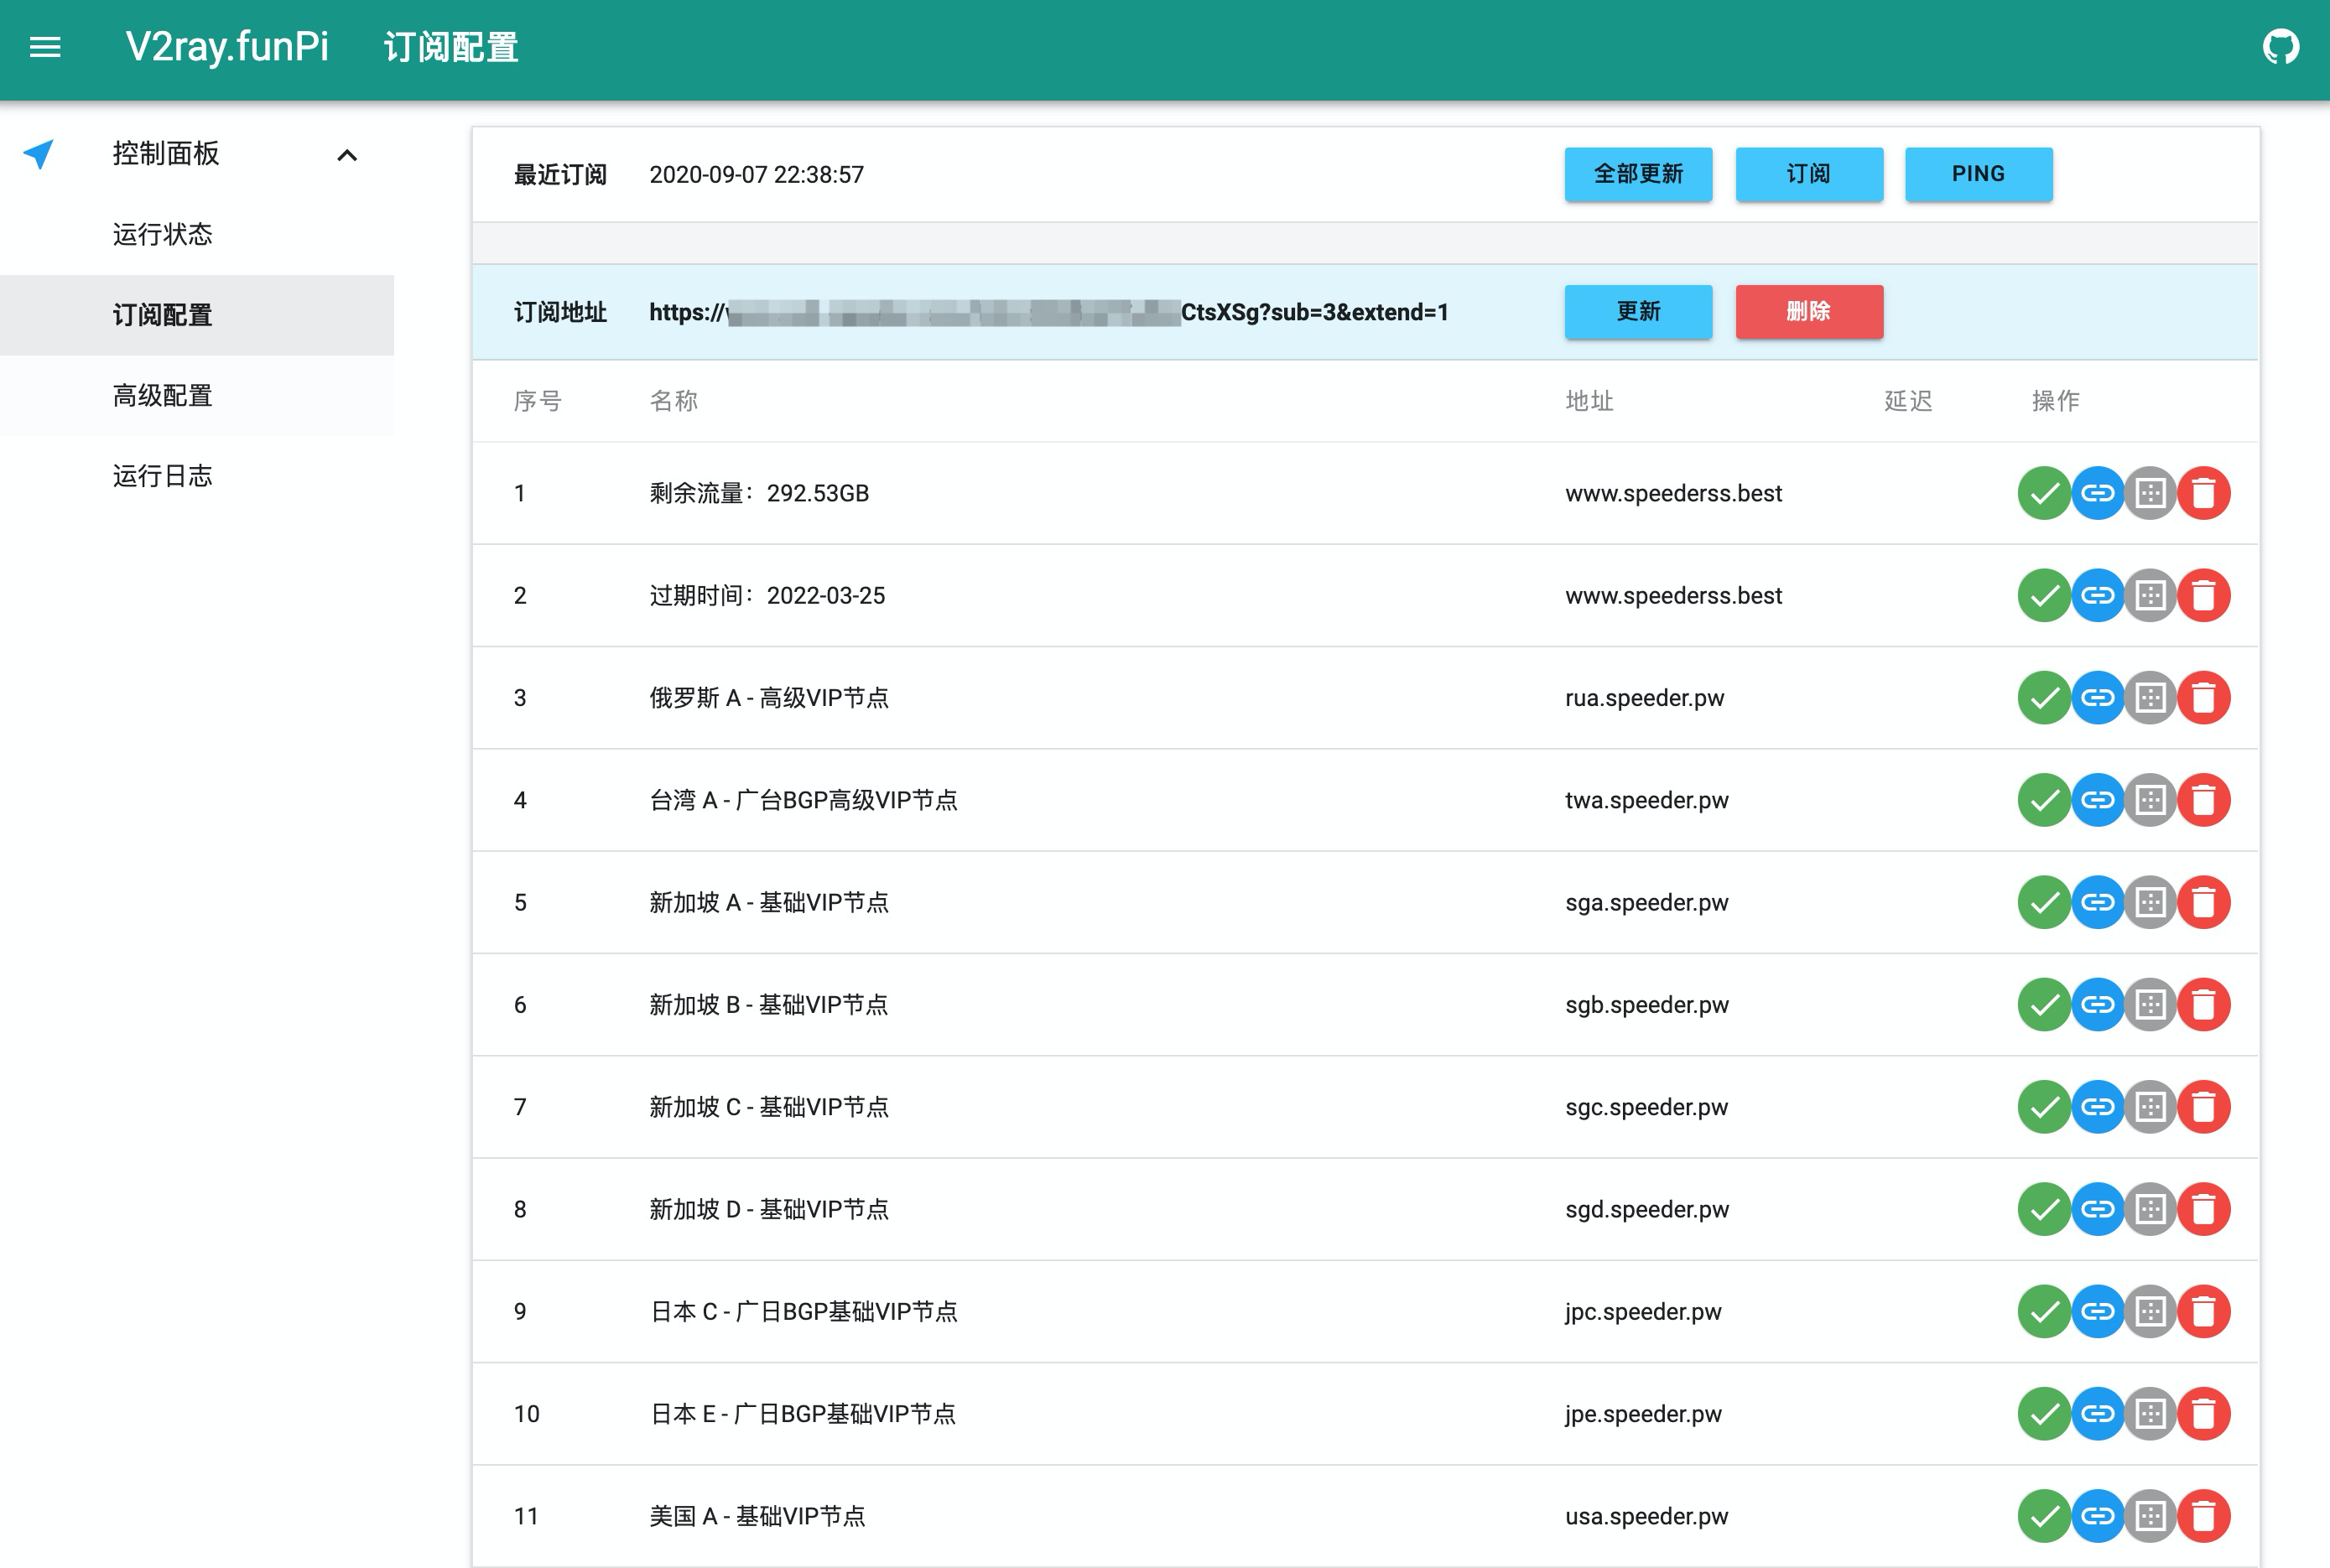Open 运行日志 in the sidebar
The width and height of the screenshot is (2330, 1568).
click(163, 476)
